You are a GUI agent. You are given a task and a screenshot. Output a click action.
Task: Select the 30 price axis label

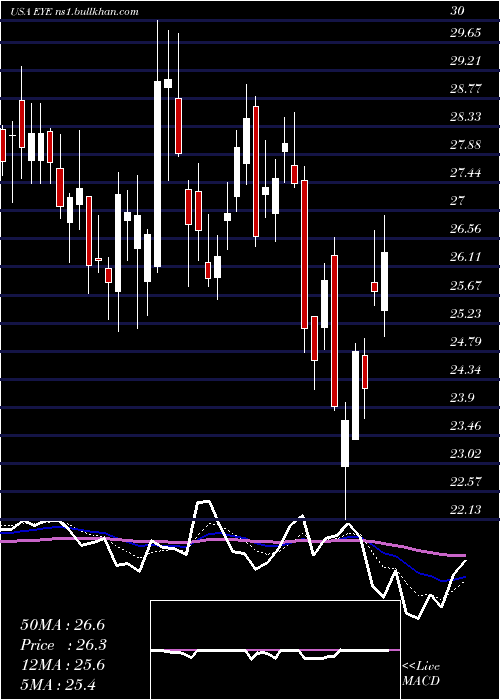[458, 12]
